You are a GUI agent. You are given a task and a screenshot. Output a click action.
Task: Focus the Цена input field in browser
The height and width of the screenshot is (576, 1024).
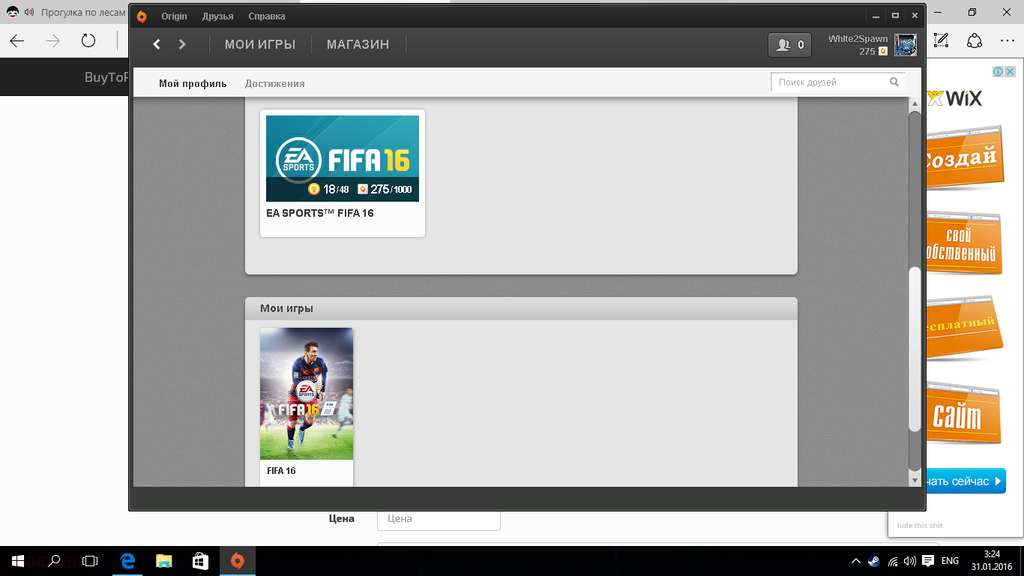point(439,519)
